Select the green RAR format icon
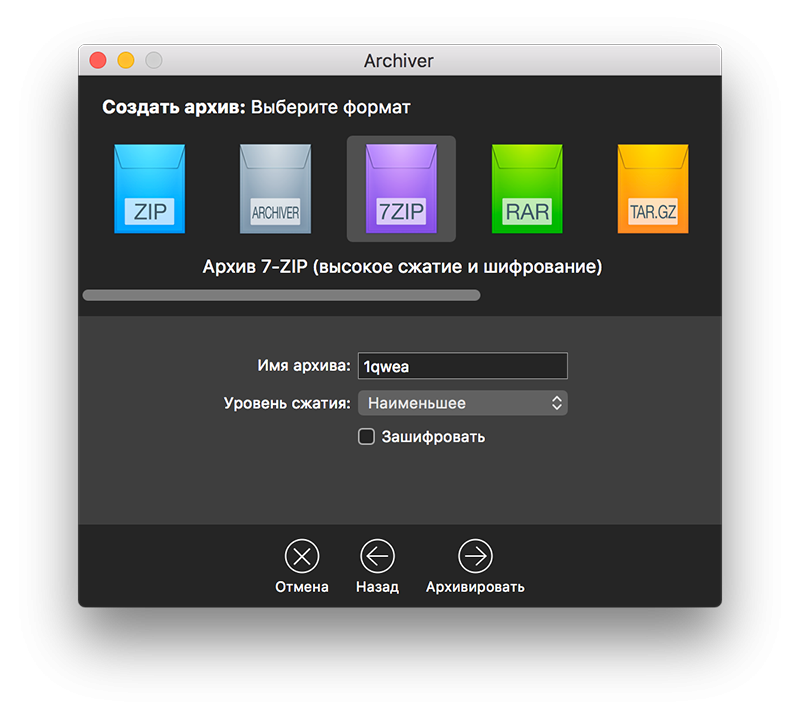Image resolution: width=800 pixels, height=719 pixels. click(527, 189)
